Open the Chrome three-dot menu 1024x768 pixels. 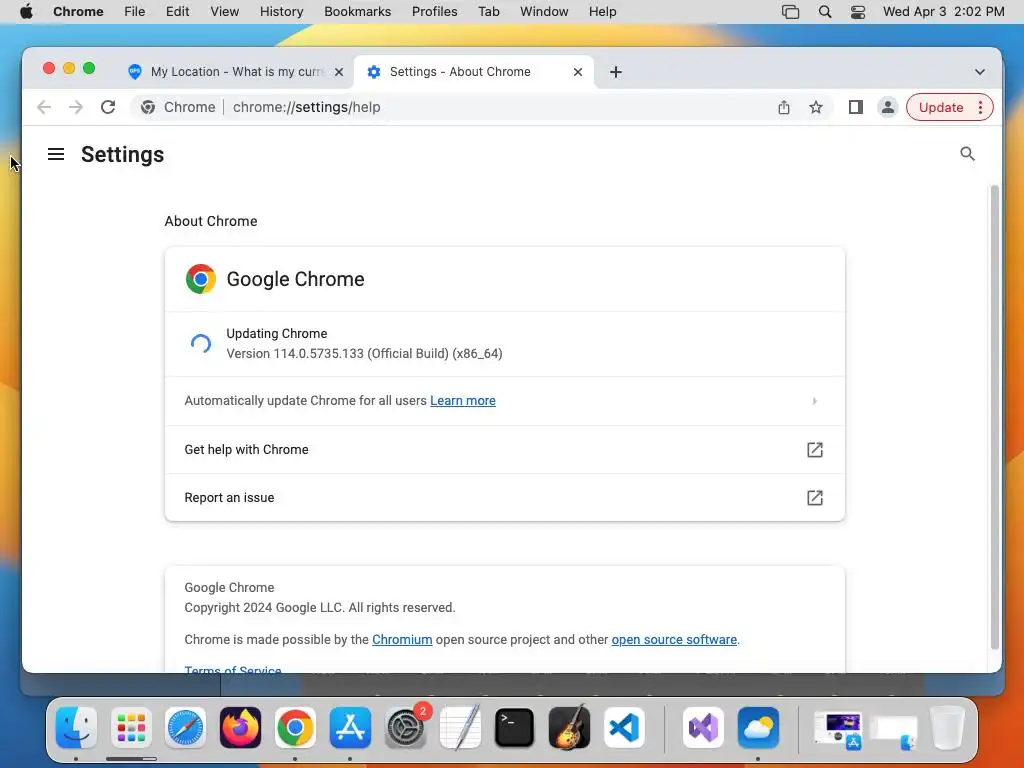(x=980, y=107)
